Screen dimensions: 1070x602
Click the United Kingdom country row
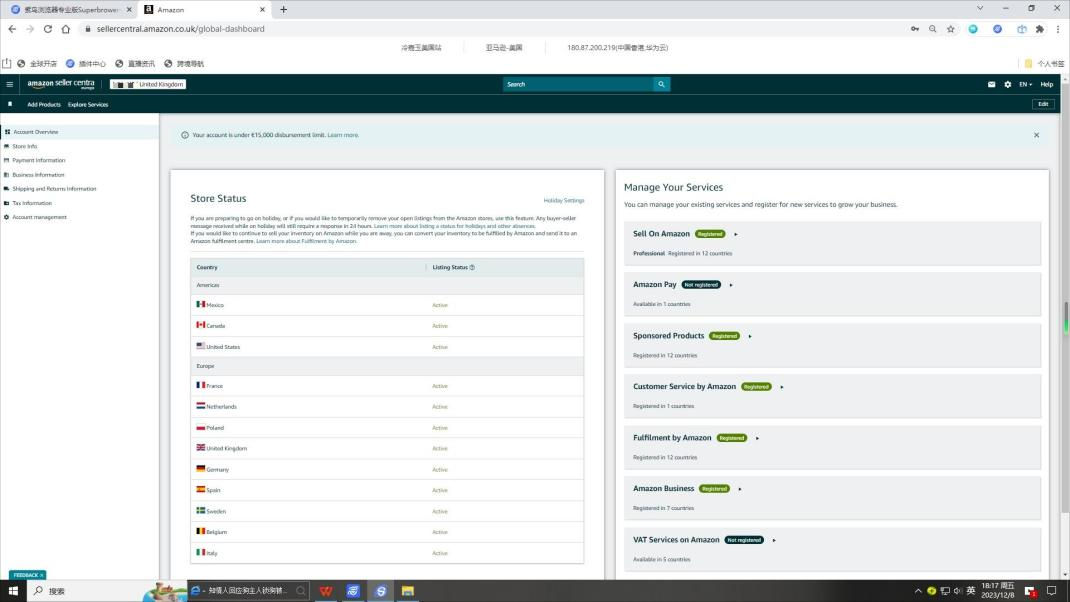pos(387,448)
